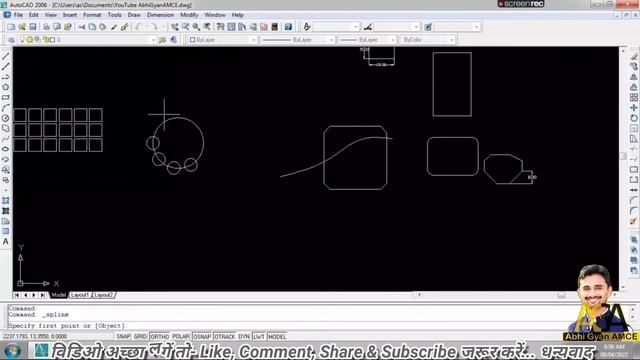Select the Polygon draw tool

[6, 87]
